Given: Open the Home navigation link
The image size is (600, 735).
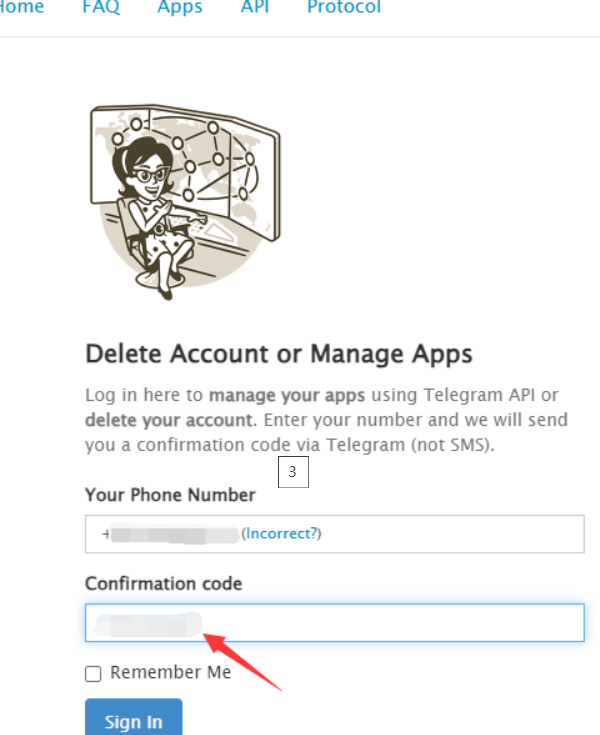Looking at the screenshot, I should click(x=24, y=8).
